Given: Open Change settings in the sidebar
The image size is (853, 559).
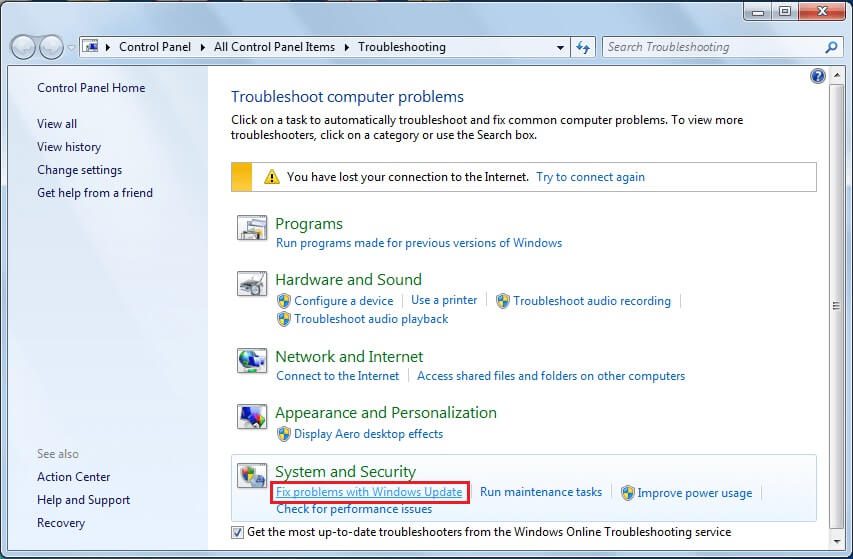Looking at the screenshot, I should (x=79, y=170).
